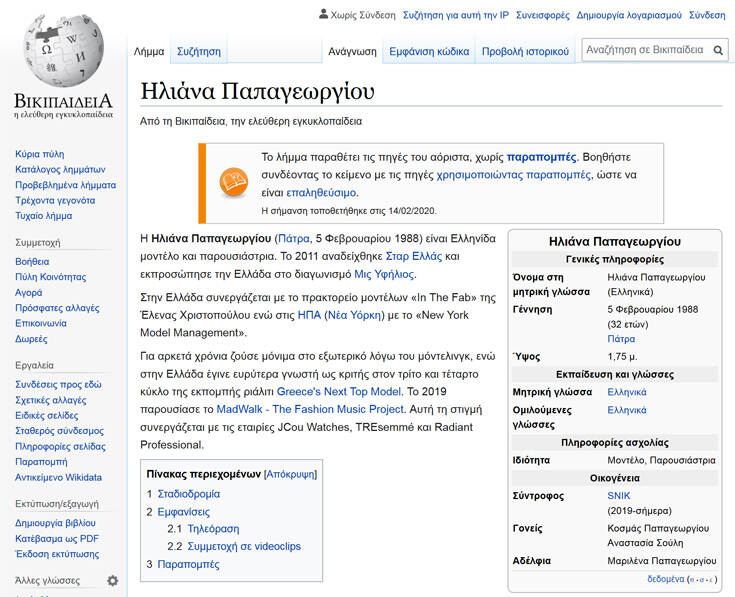Click the Σύνδεση login link
The height and width of the screenshot is (597, 735).
(x=707, y=15)
